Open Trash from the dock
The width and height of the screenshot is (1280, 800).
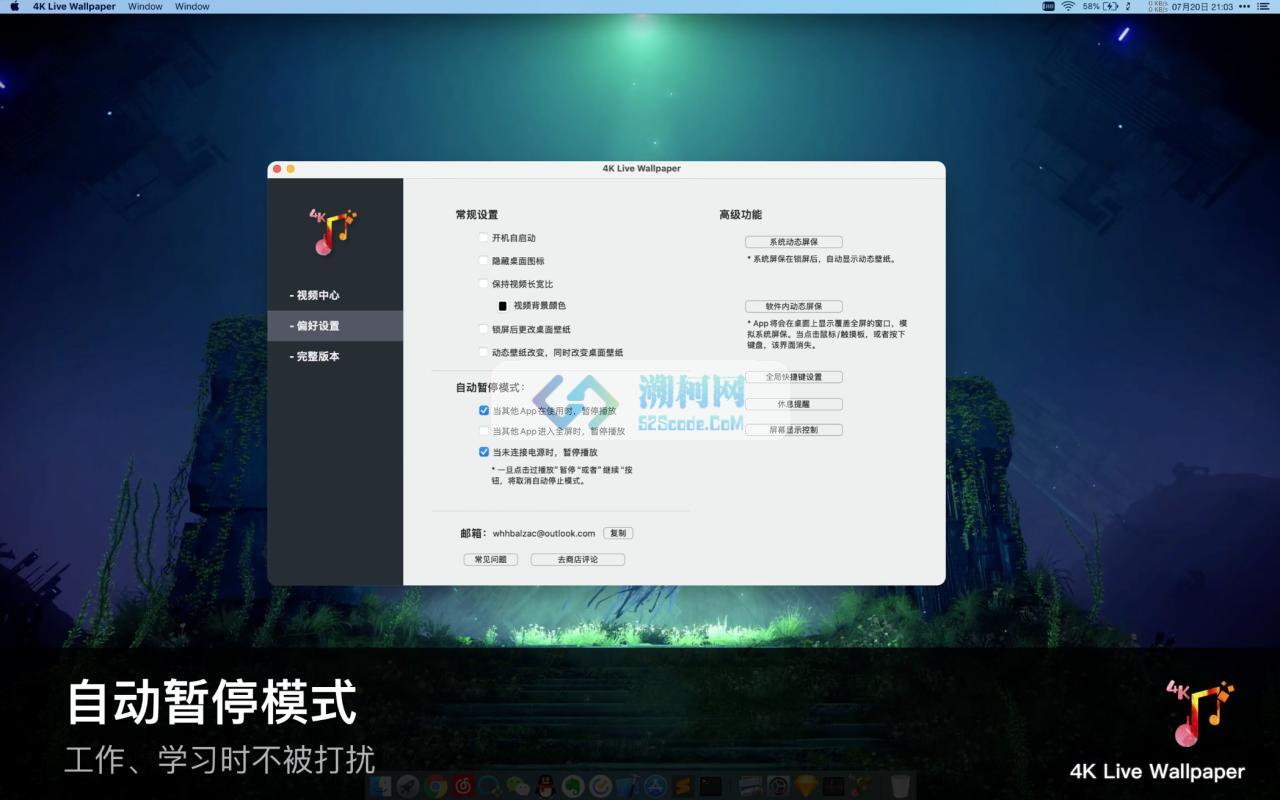[x=900, y=786]
